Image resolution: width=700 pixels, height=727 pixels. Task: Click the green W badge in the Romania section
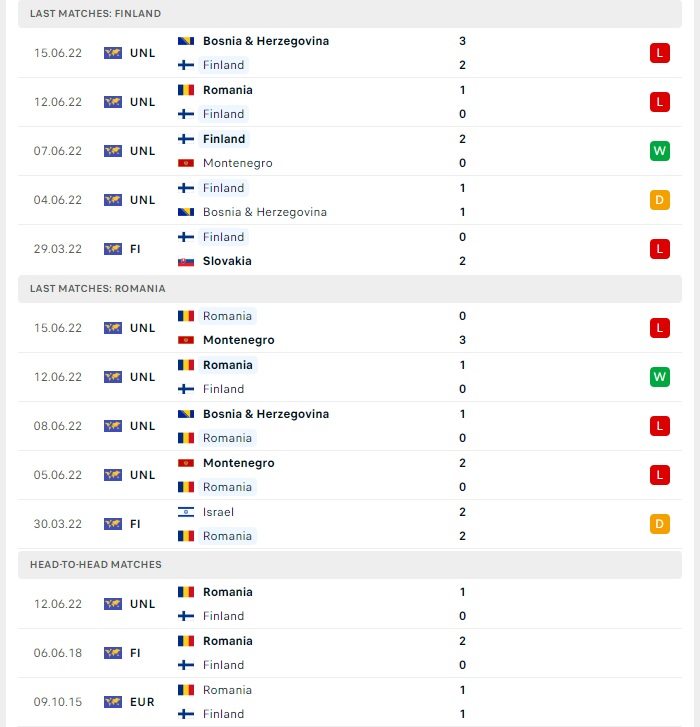(x=660, y=376)
